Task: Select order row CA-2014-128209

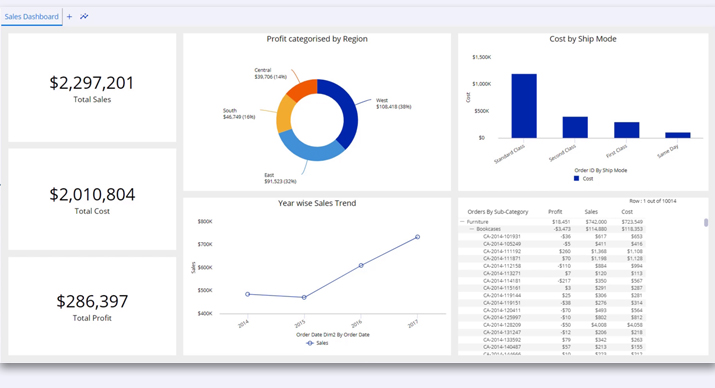Action: tap(552, 325)
